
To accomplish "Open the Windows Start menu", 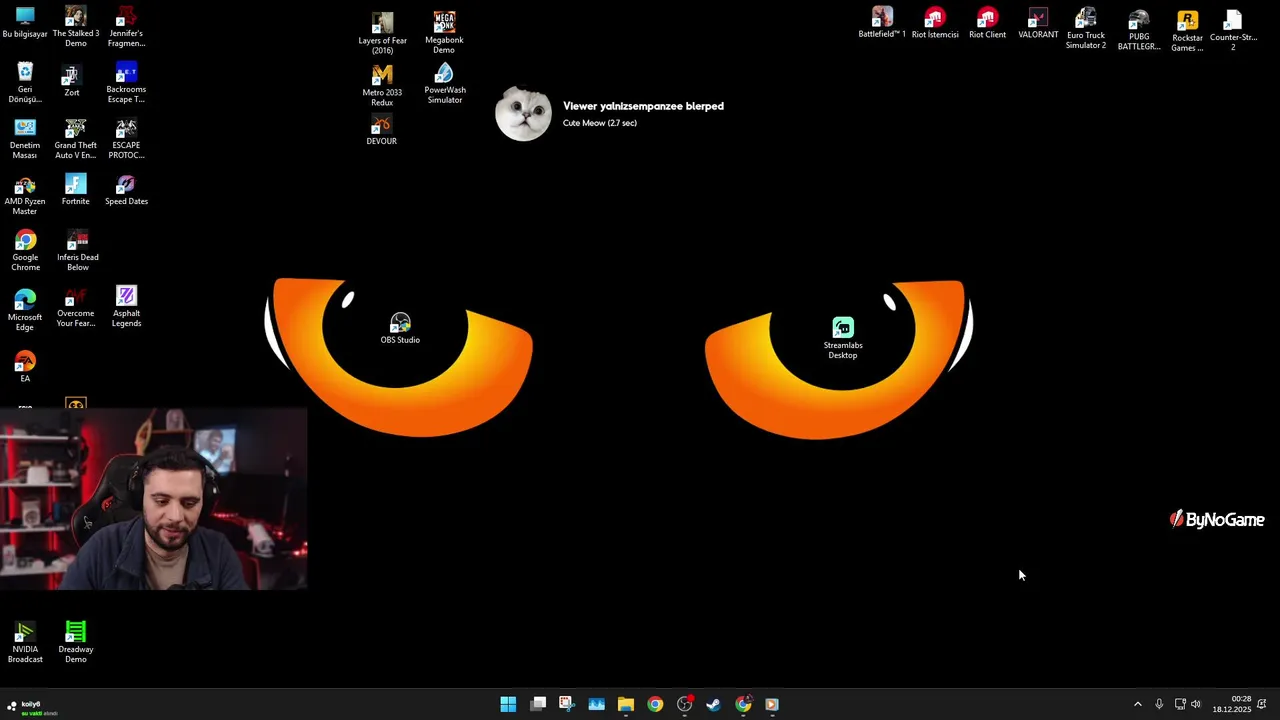I will [x=508, y=704].
